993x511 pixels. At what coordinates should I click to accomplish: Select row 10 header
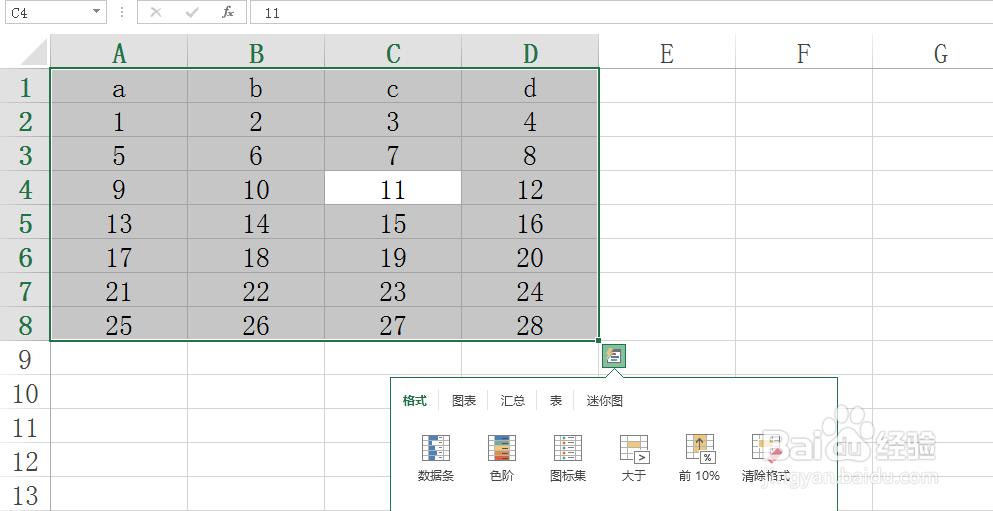coord(25,393)
